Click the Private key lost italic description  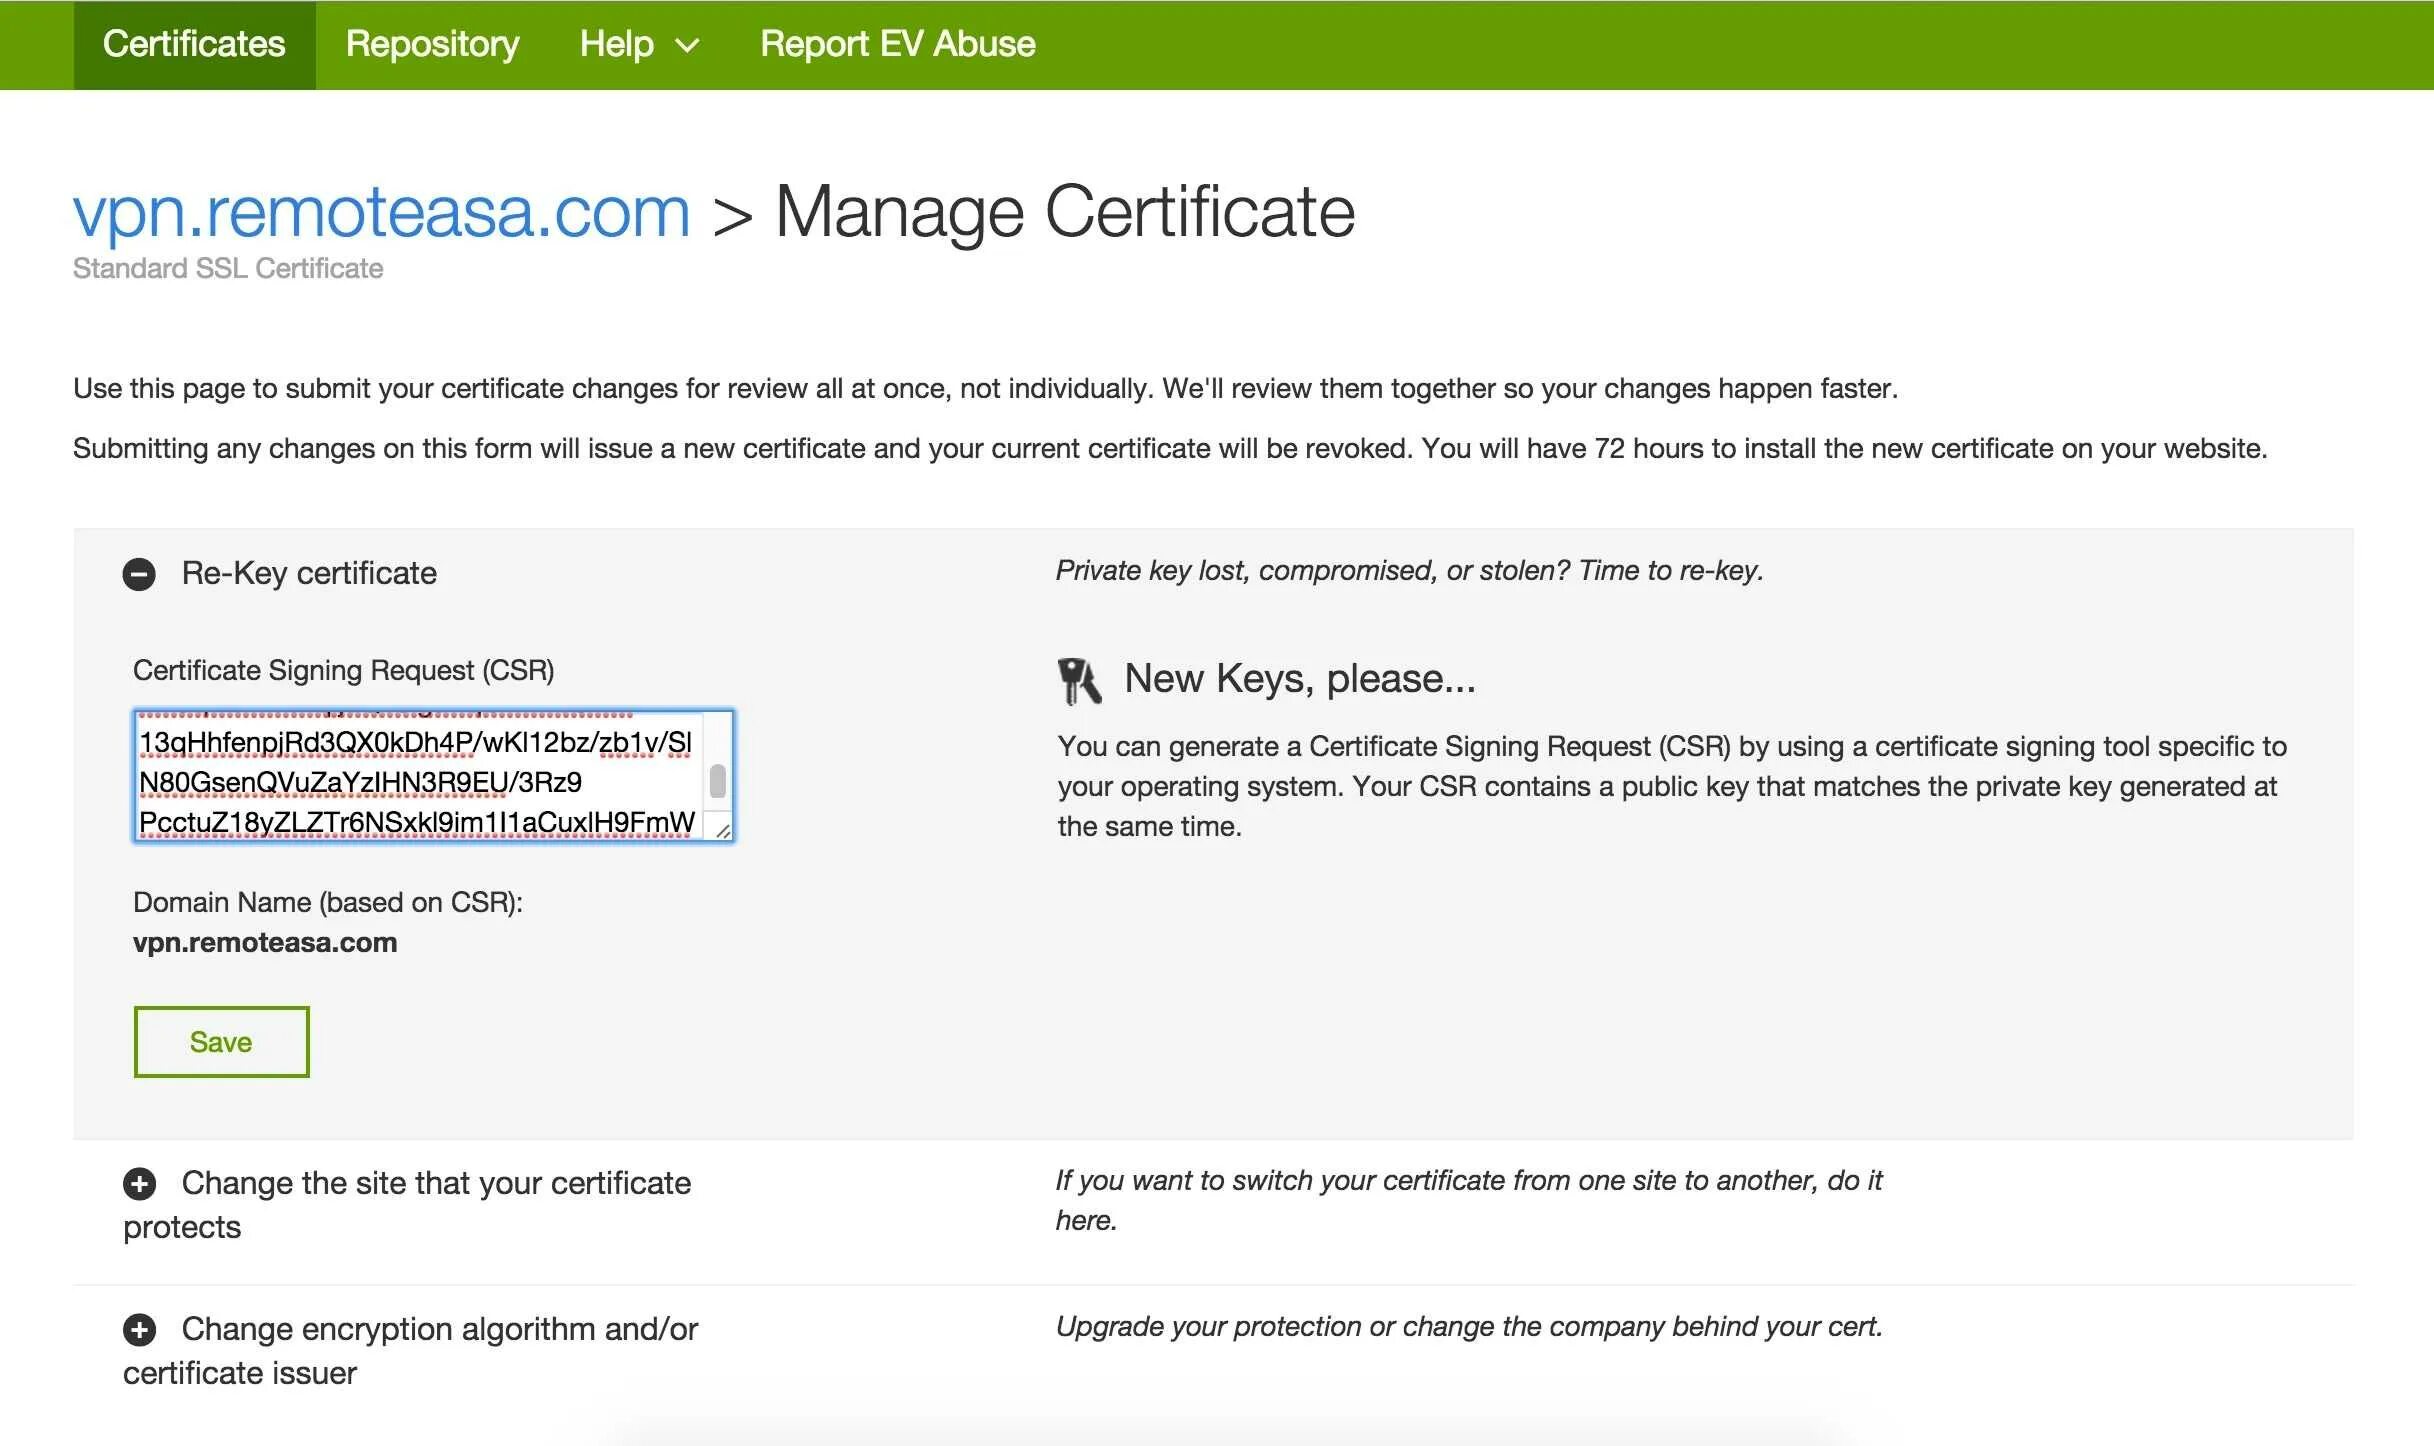point(1409,570)
